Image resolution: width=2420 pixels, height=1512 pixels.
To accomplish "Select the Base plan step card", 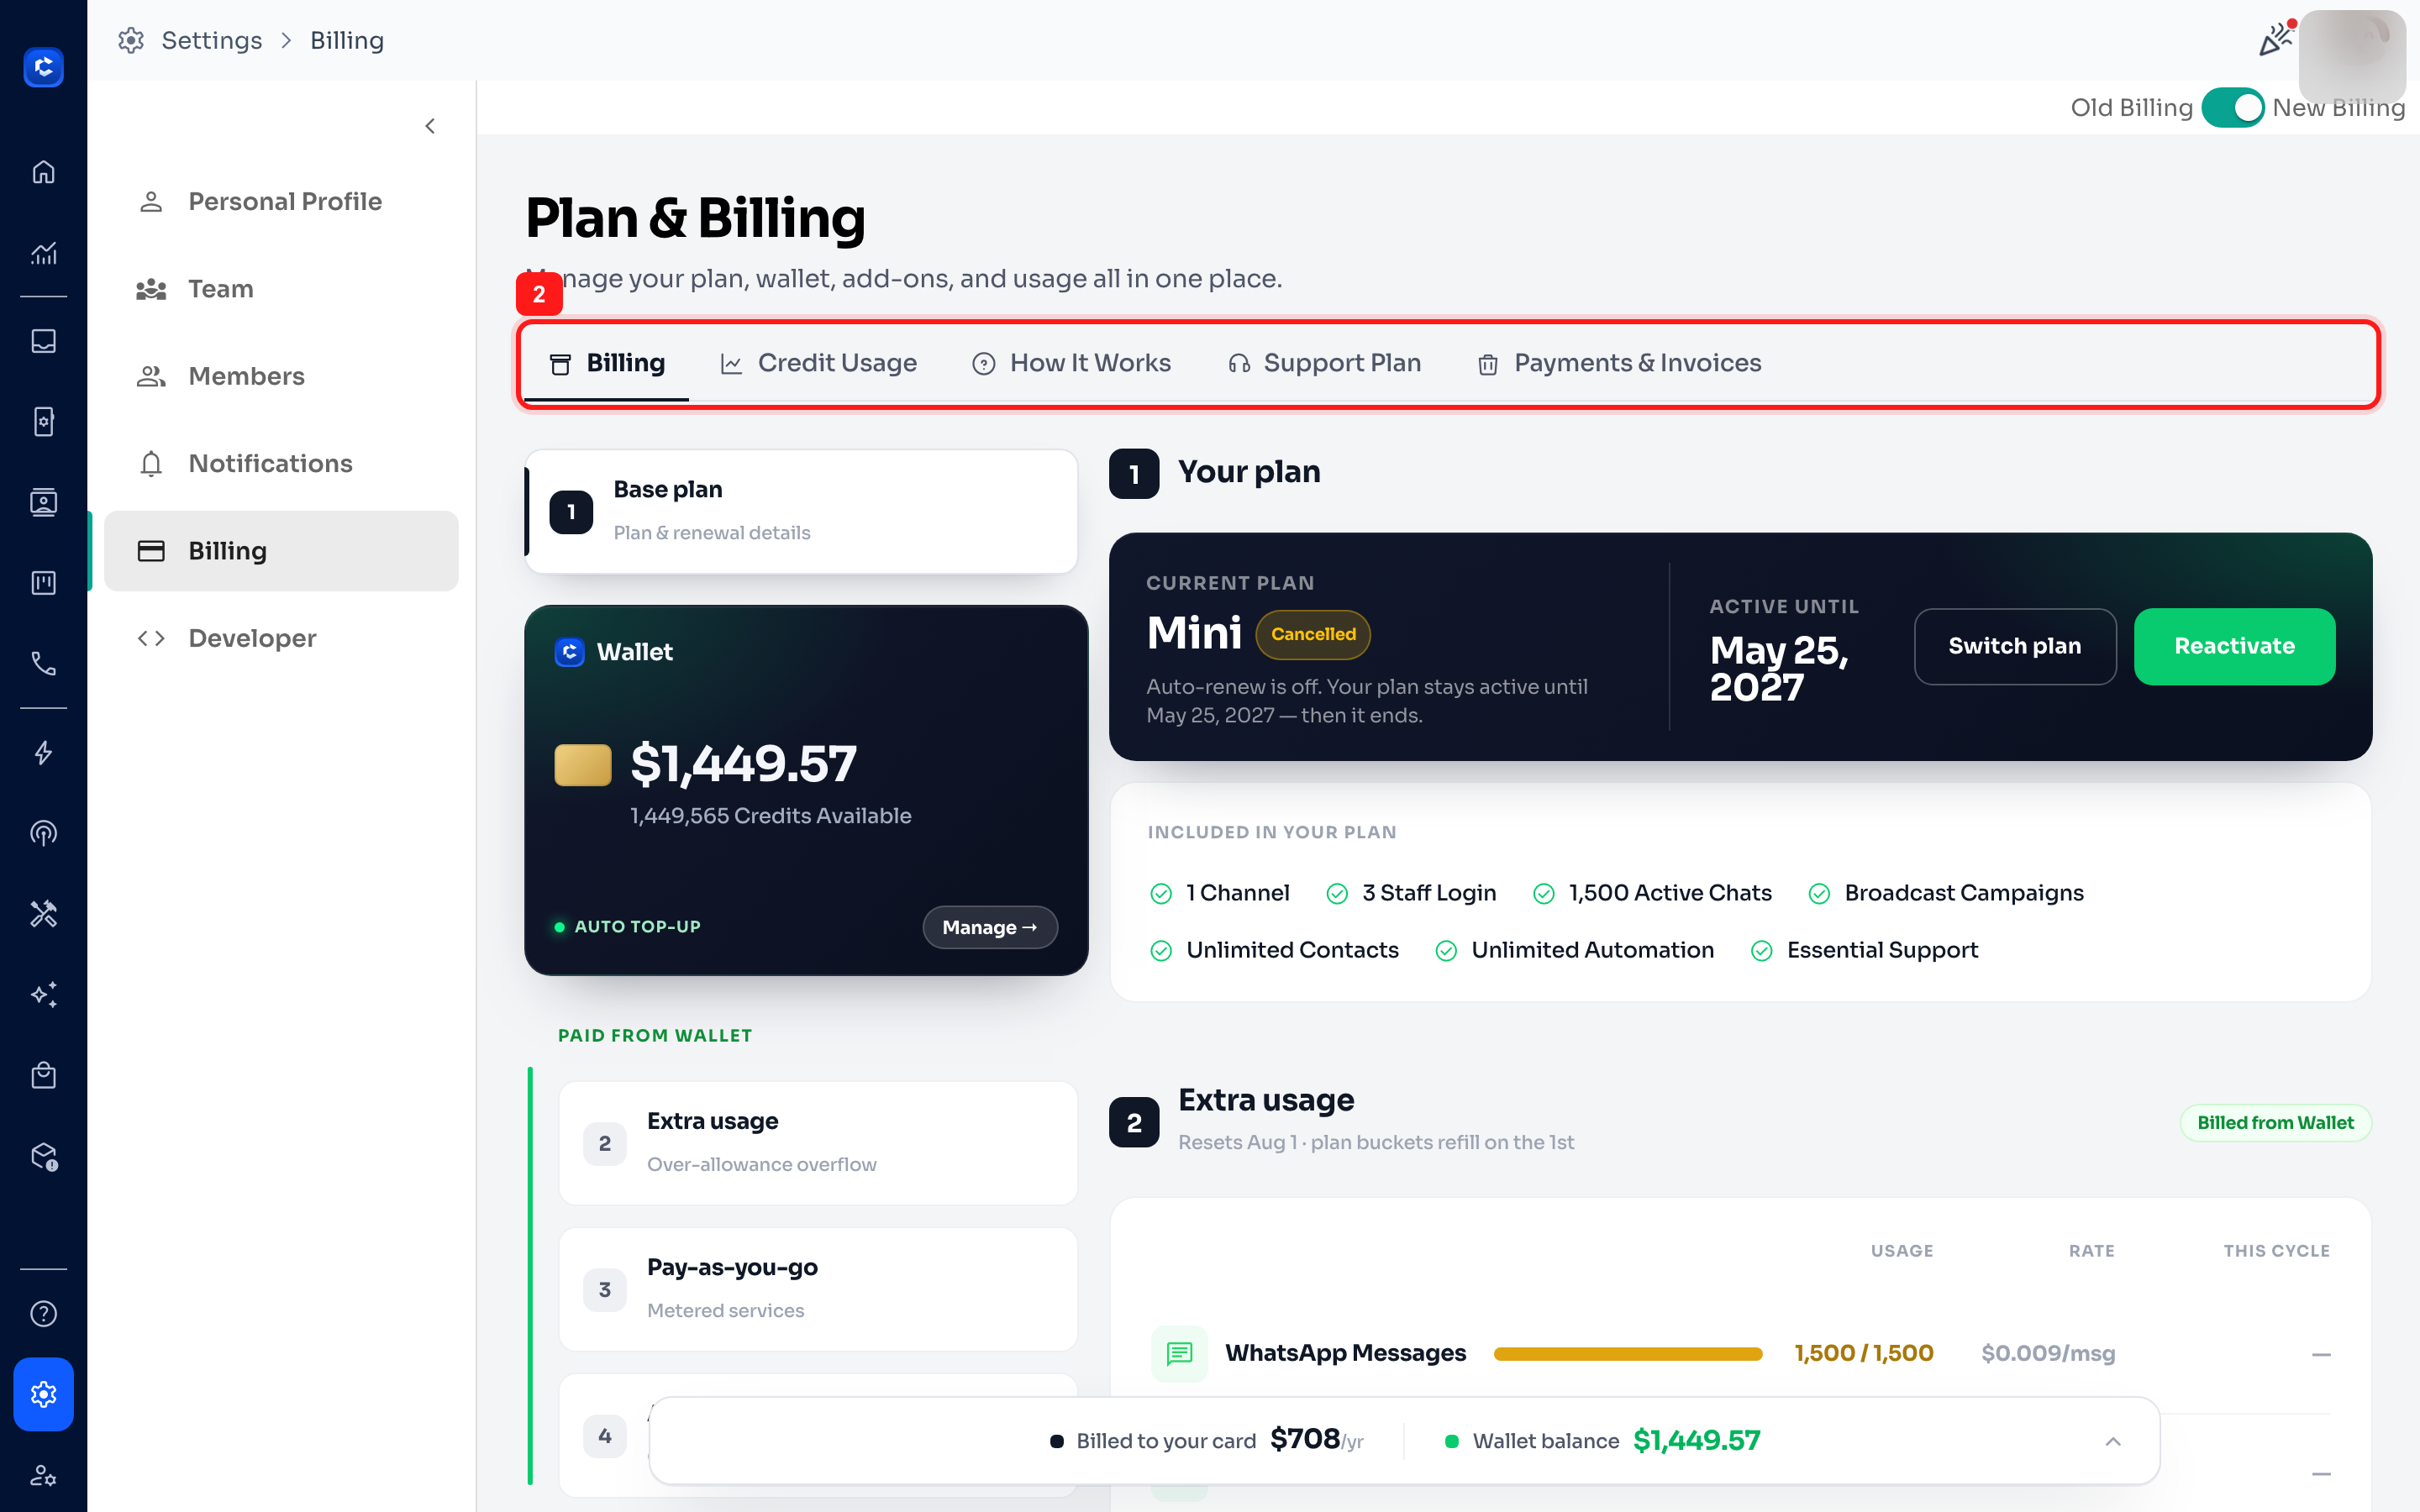I will coord(801,511).
